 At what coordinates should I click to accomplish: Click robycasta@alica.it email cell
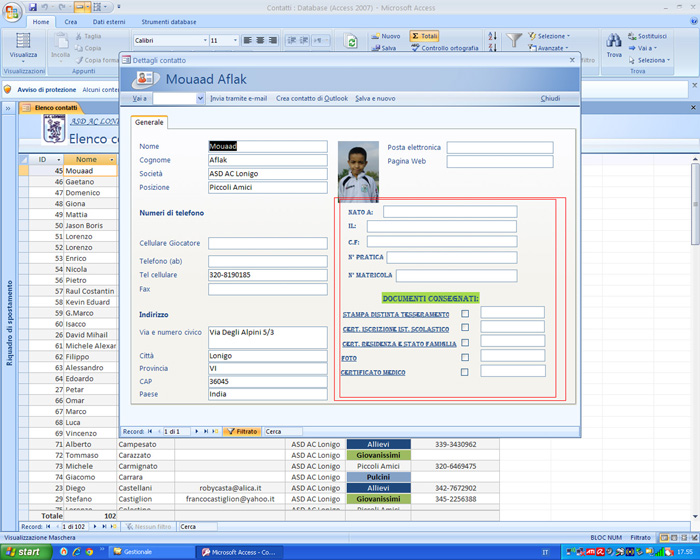[x=230, y=488]
